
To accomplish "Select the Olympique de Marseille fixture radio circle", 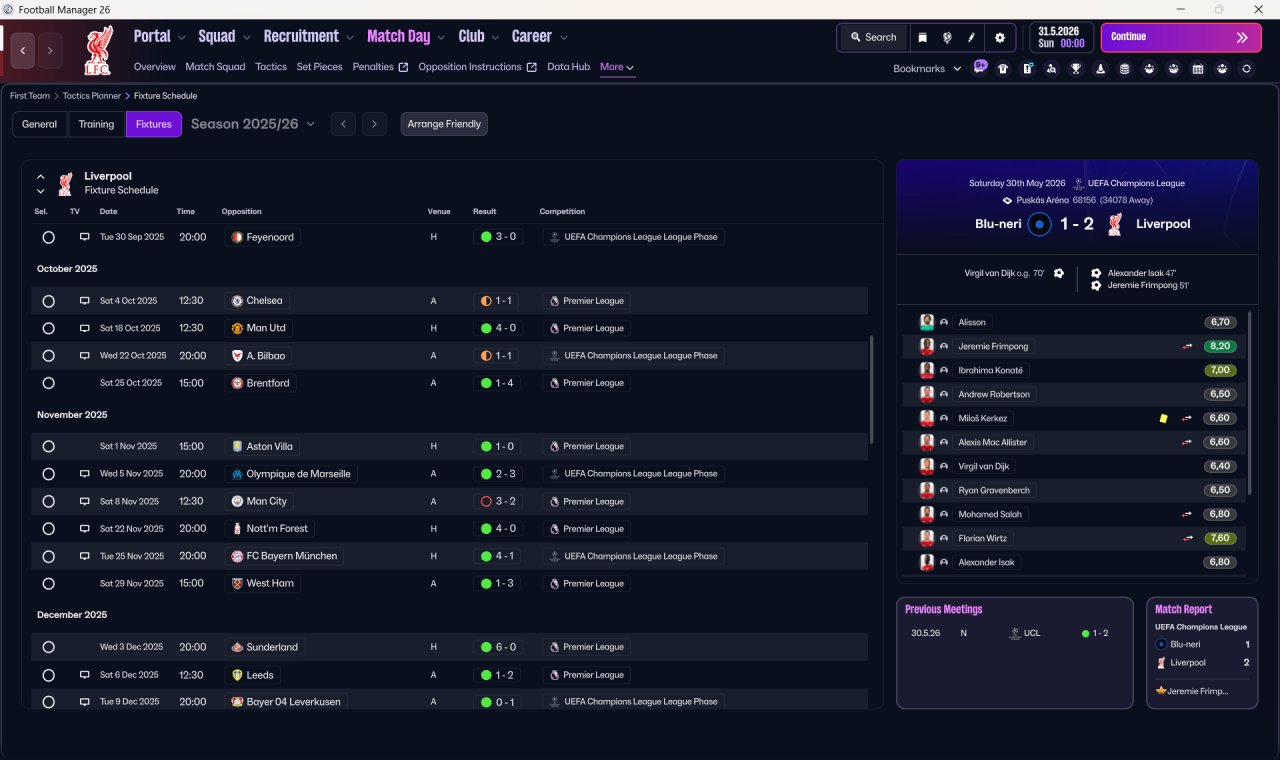I will pyautogui.click(x=48, y=474).
